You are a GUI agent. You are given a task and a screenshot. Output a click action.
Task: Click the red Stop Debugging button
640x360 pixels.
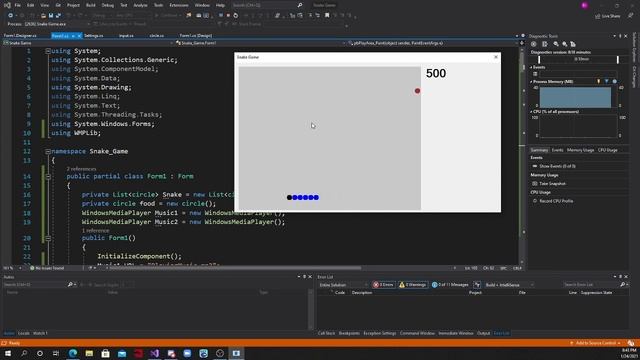228,16
